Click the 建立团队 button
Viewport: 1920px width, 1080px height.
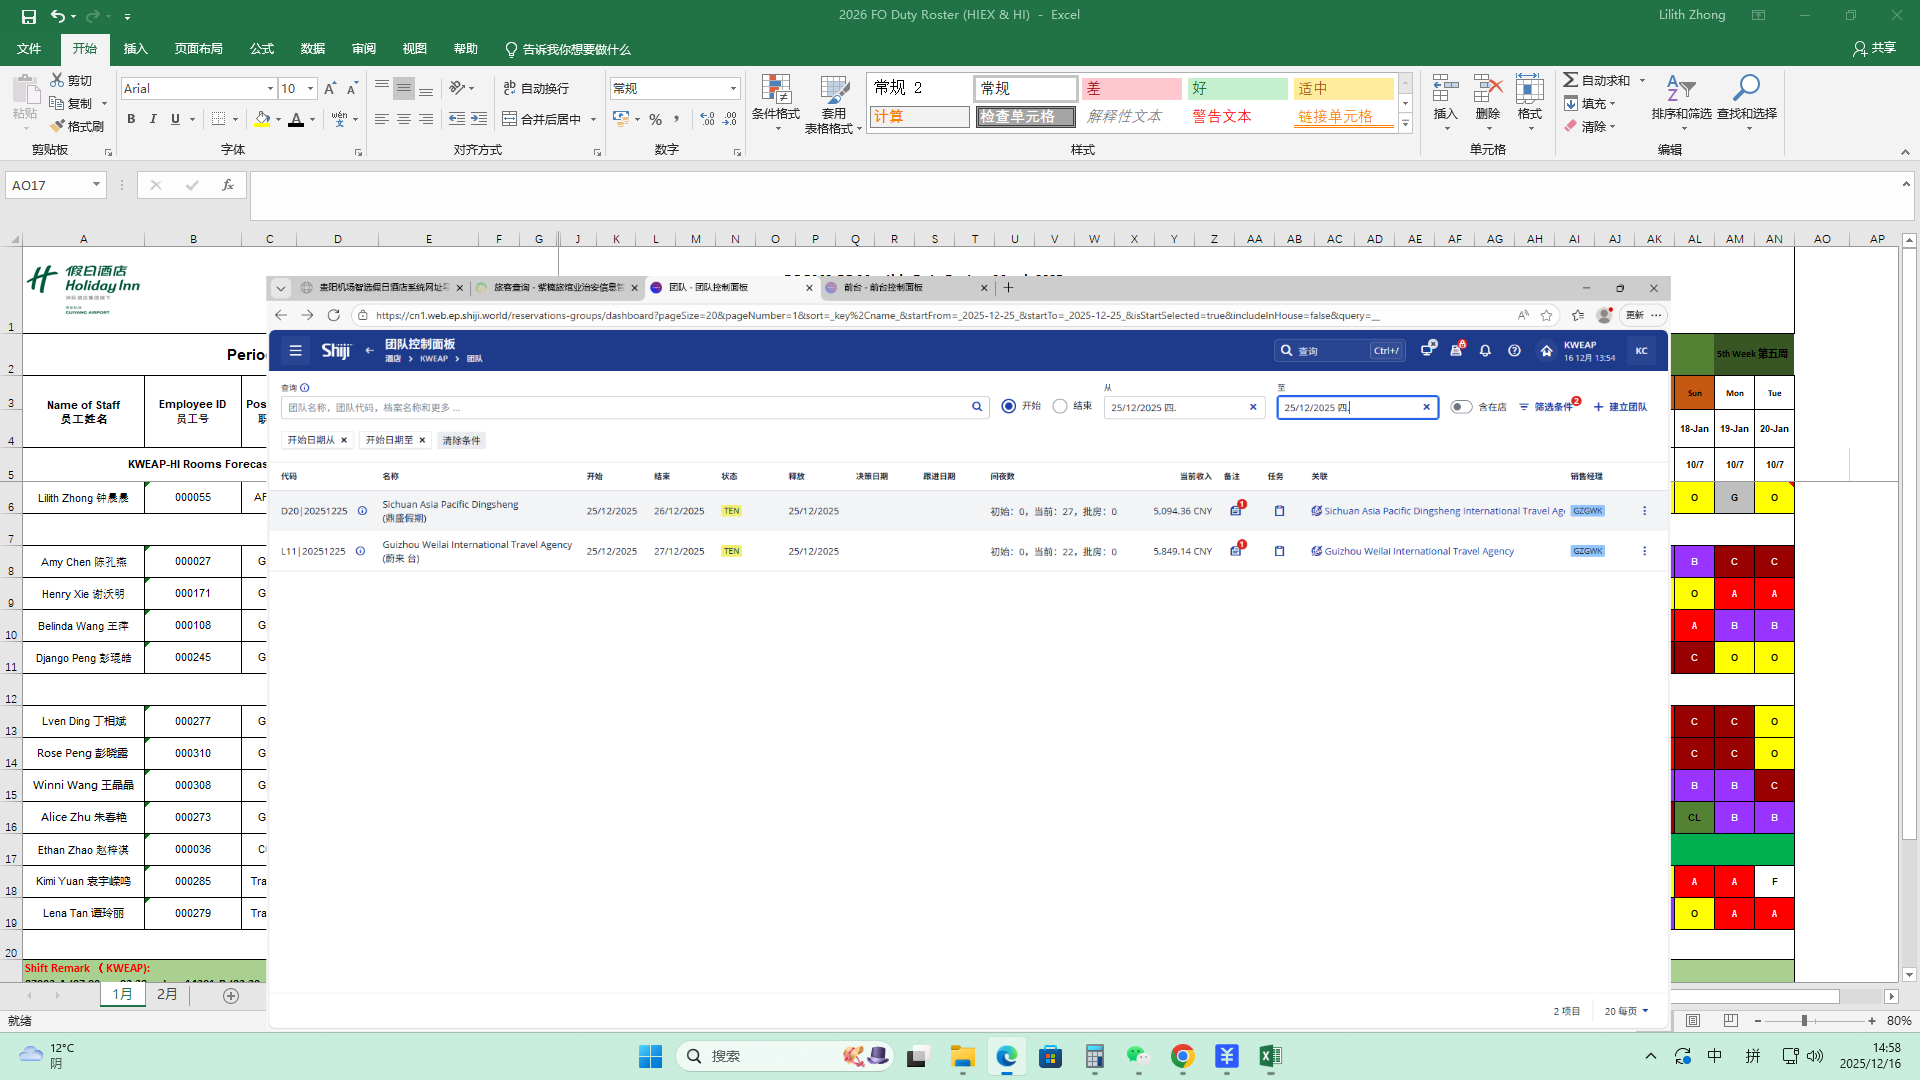pyautogui.click(x=1620, y=407)
